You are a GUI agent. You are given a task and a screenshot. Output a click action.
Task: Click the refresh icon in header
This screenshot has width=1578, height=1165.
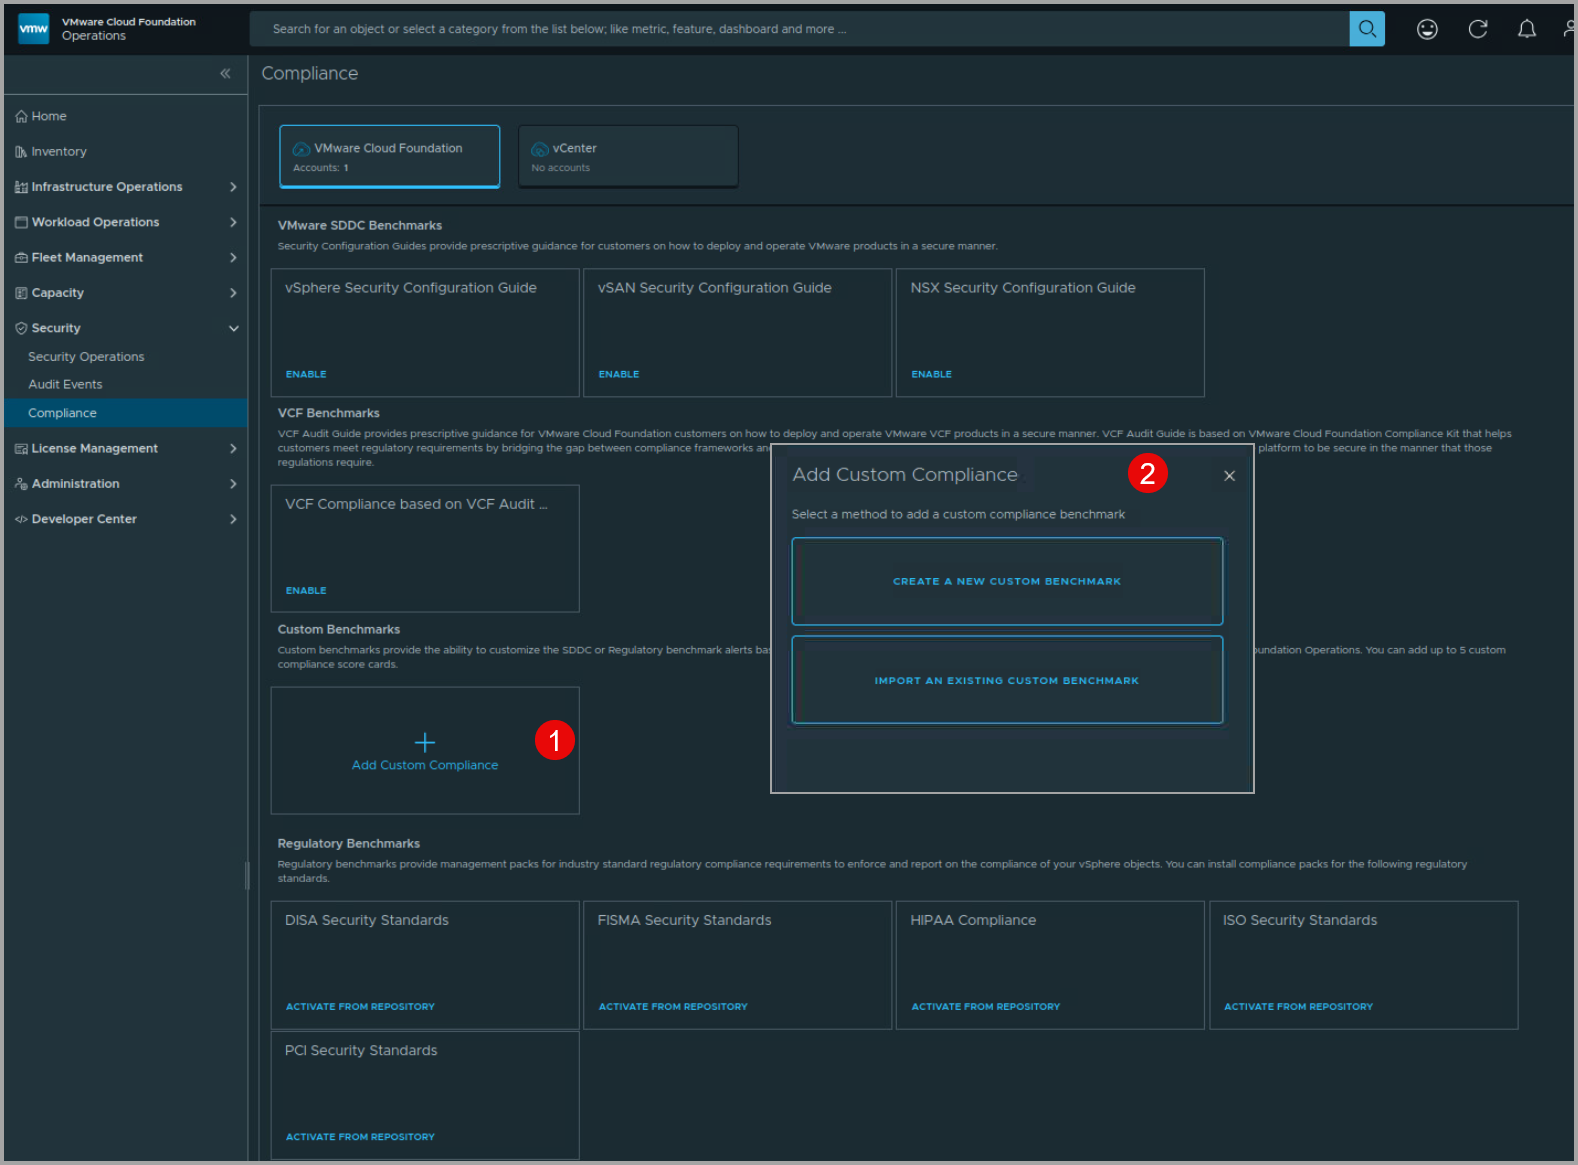pyautogui.click(x=1477, y=29)
